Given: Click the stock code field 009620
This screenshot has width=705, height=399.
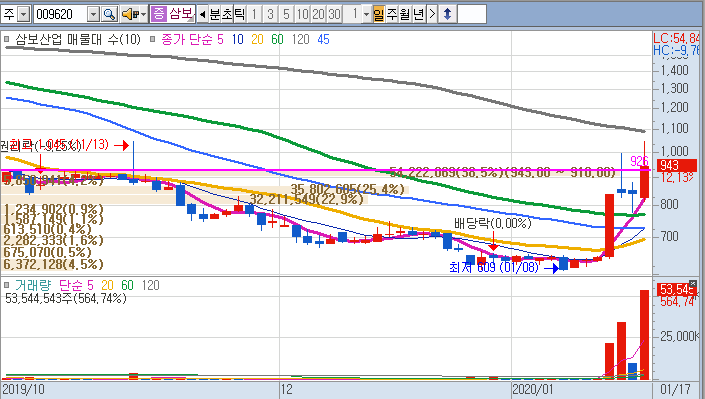Looking at the screenshot, I should (61, 14).
